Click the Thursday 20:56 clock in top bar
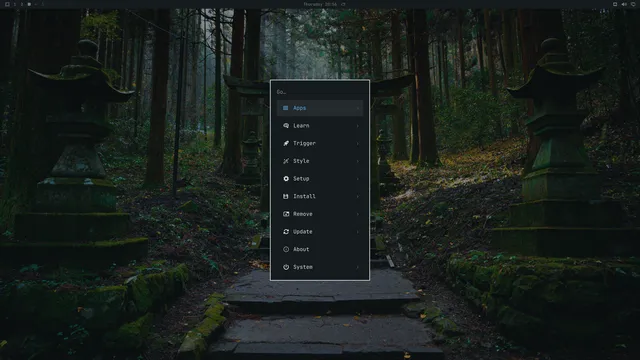The height and width of the screenshot is (360, 640). click(320, 4)
